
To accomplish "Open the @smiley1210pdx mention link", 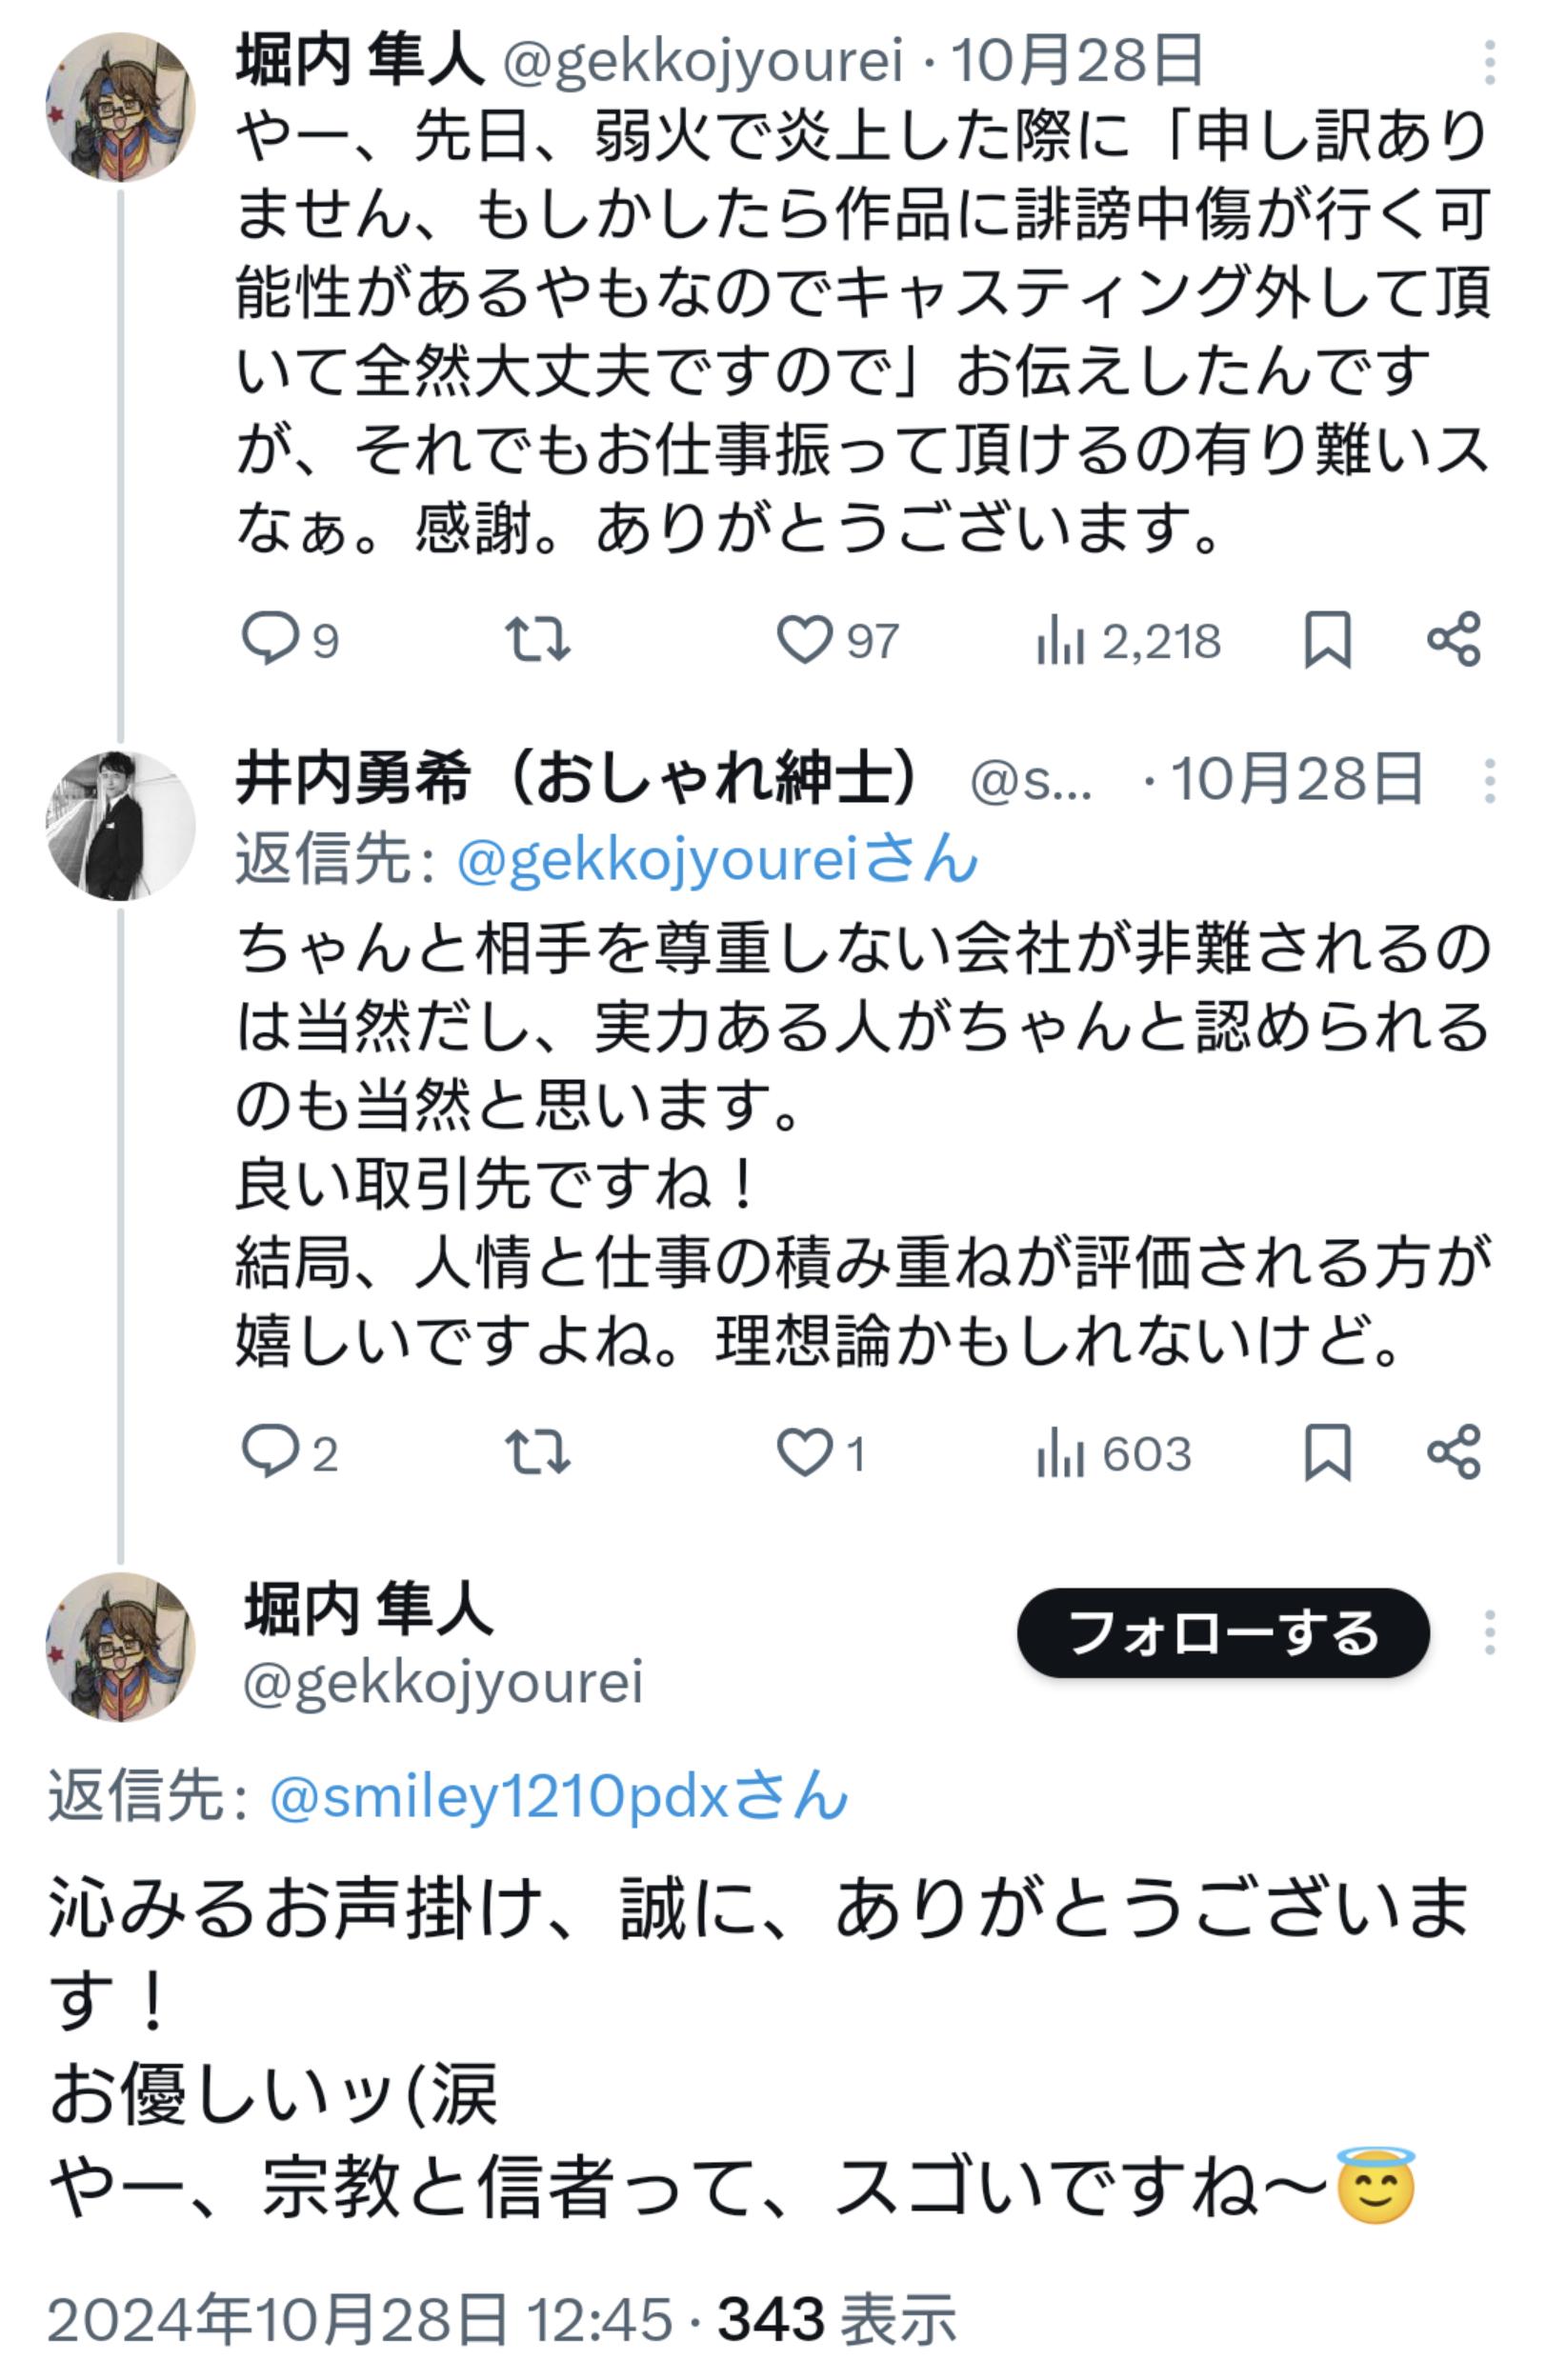I will click(x=558, y=1797).
